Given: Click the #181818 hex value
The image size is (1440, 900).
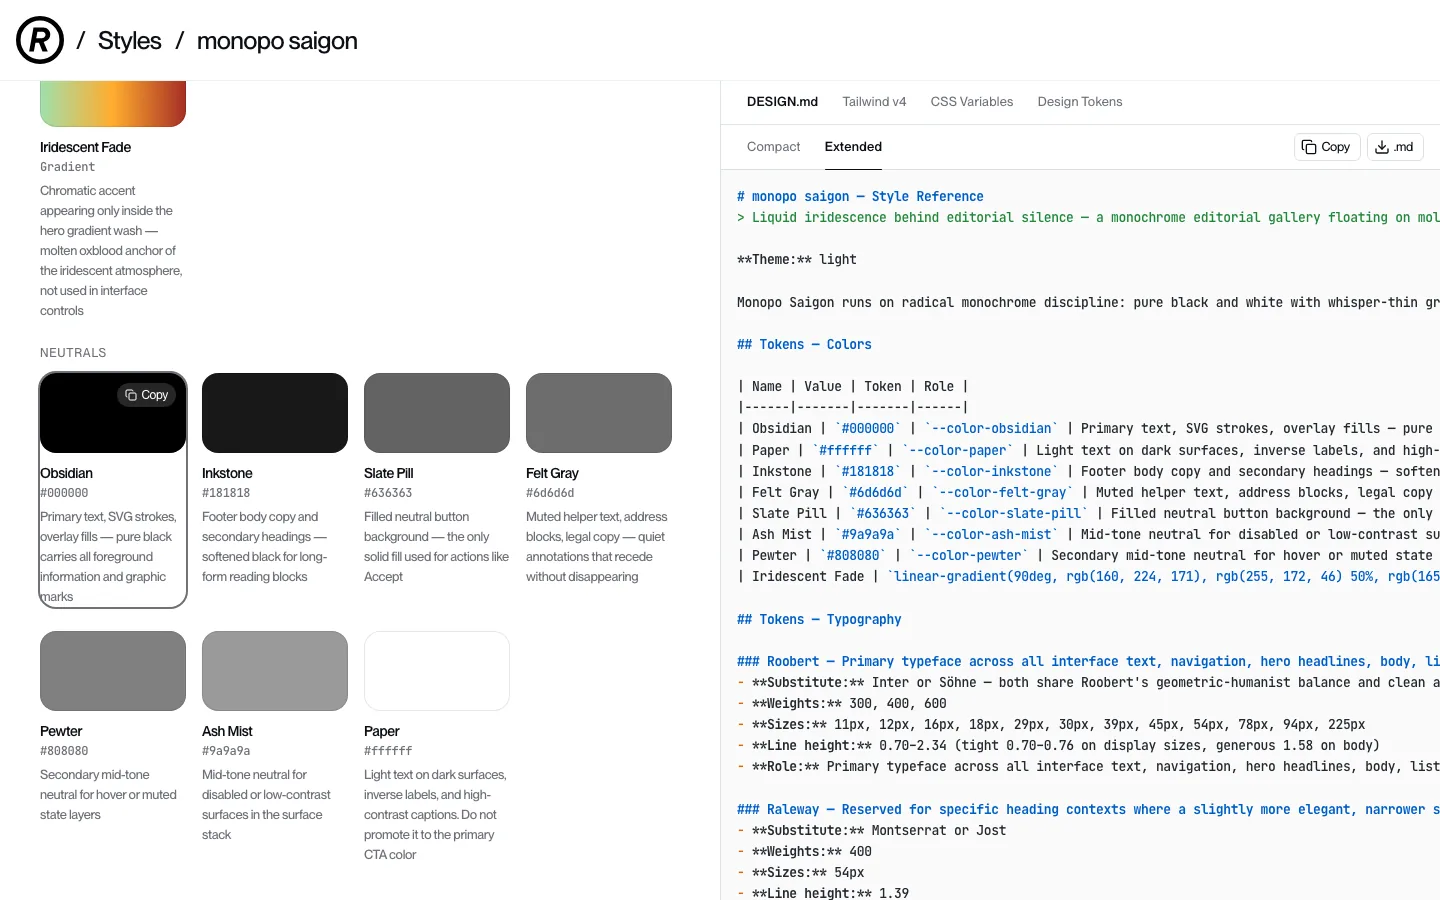Looking at the screenshot, I should click(x=226, y=493).
